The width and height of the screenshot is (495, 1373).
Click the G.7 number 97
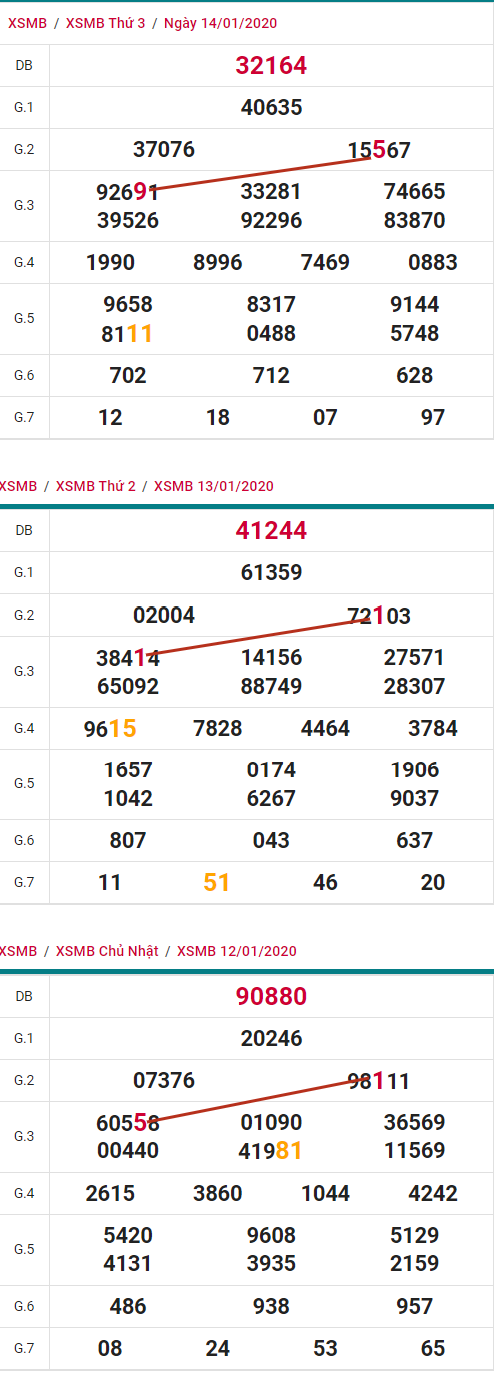coord(433,418)
